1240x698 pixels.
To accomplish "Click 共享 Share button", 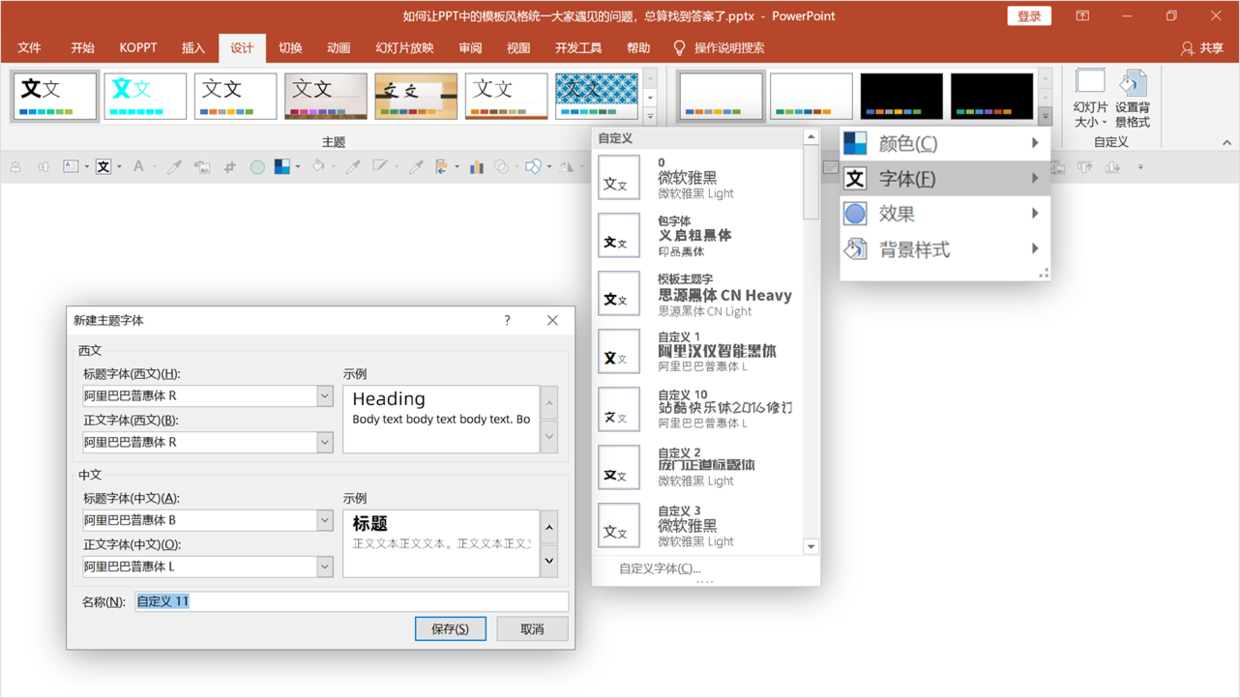I will tap(1202, 48).
